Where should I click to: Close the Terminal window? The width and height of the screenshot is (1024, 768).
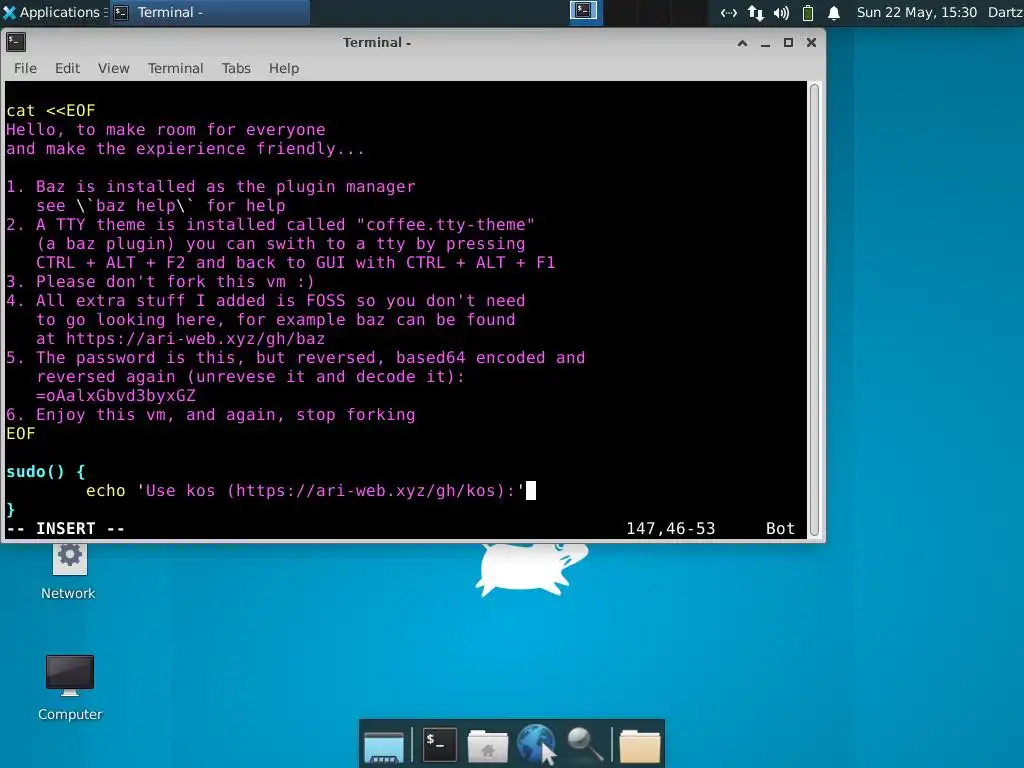[811, 42]
